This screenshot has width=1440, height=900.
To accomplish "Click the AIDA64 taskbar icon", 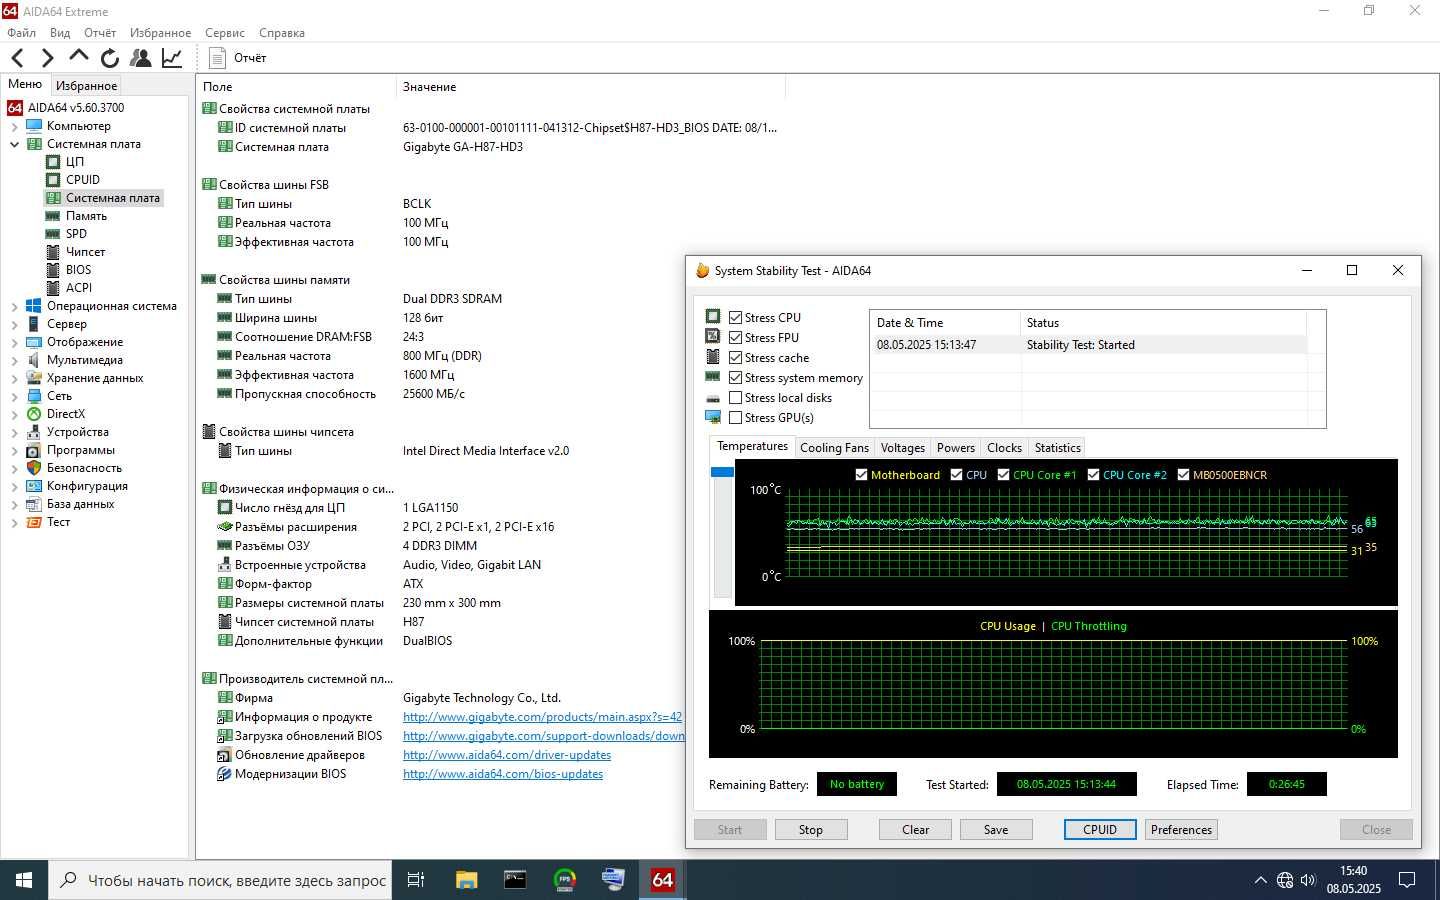I will [x=662, y=880].
